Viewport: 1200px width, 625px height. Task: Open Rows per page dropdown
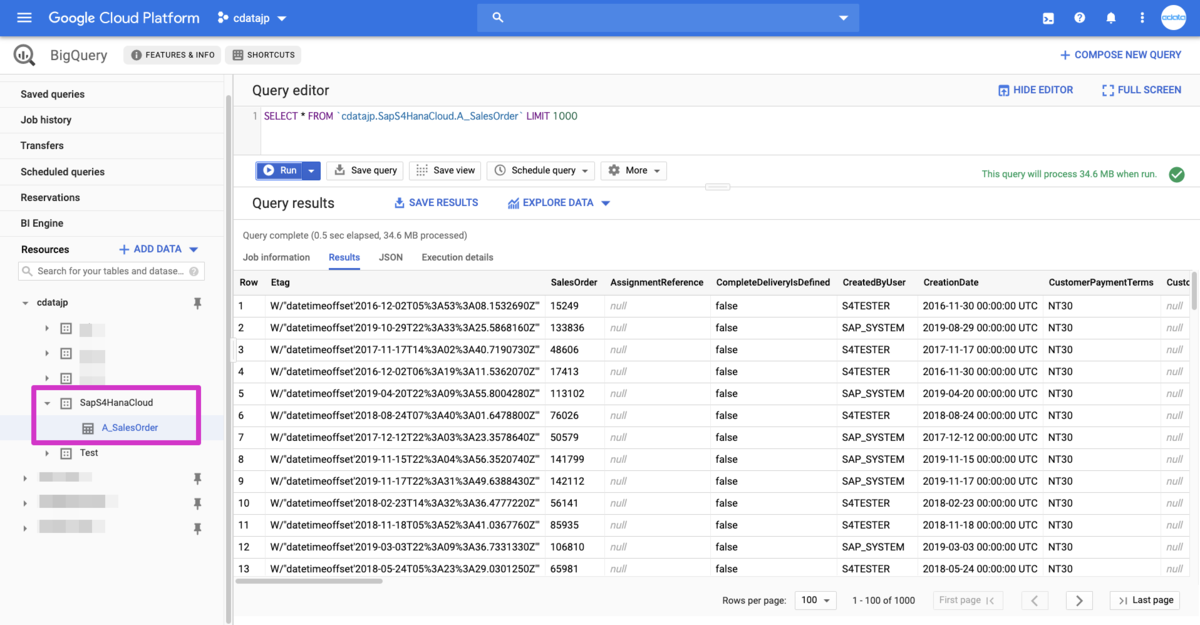[815, 600]
